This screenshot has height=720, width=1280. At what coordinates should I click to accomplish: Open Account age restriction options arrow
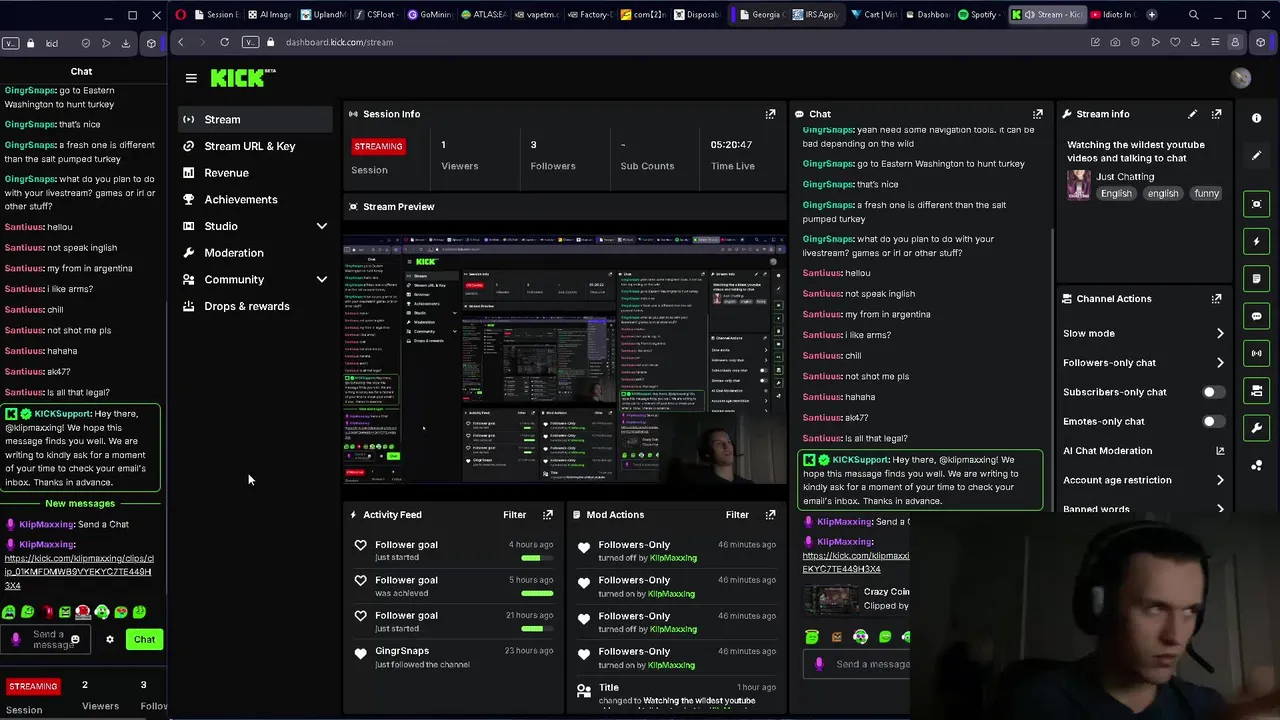point(1219,480)
